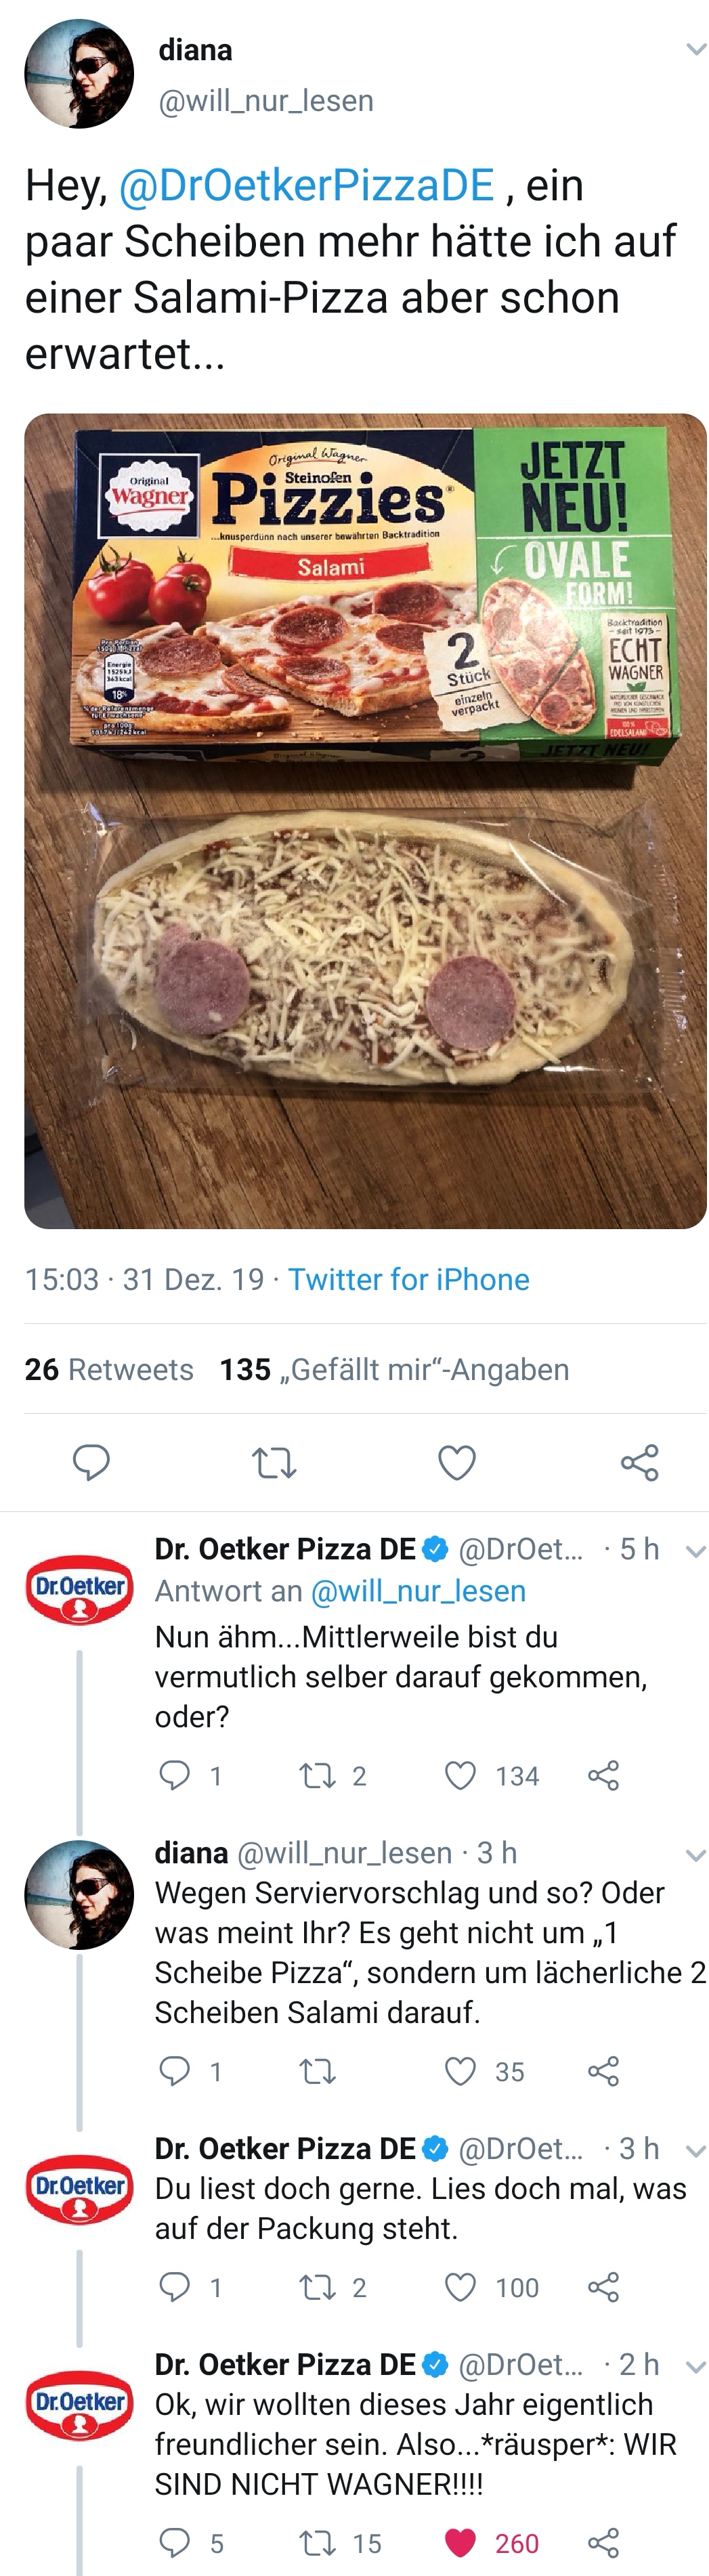Share the 'WIR SIND NICHT WAGNER' reply
Image resolution: width=709 pixels, height=2576 pixels.
pyautogui.click(x=603, y=2542)
